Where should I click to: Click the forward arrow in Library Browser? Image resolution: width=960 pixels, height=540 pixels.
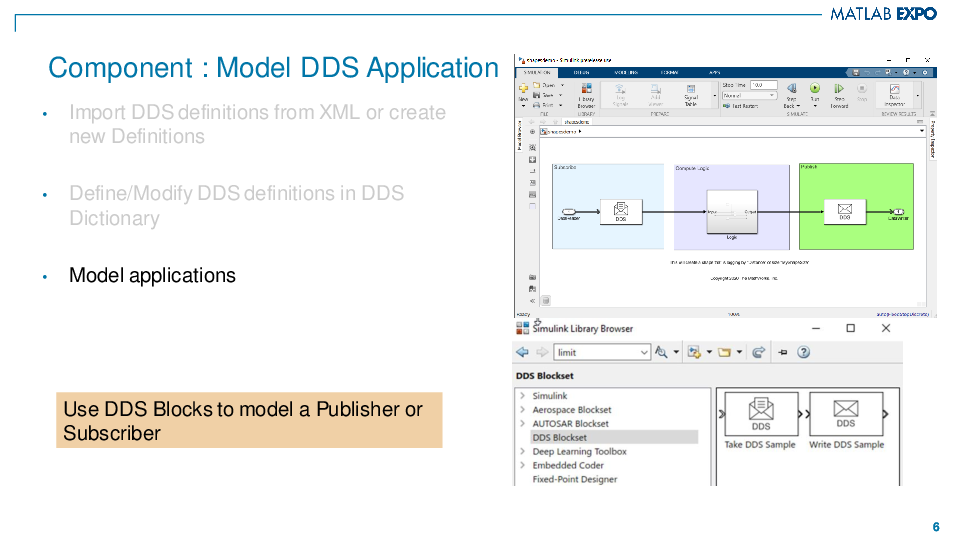click(x=542, y=352)
